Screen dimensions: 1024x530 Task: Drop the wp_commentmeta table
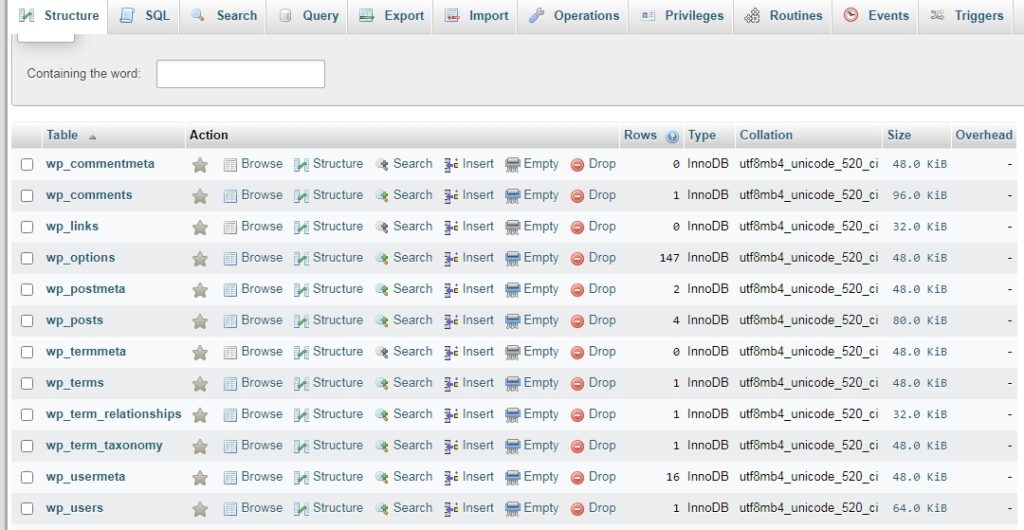click(x=593, y=164)
